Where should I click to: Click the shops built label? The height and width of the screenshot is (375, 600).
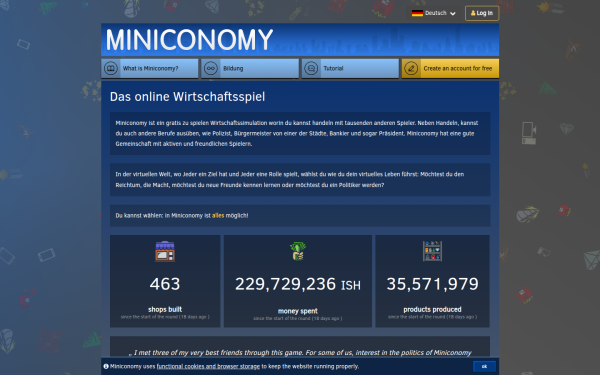(165, 309)
